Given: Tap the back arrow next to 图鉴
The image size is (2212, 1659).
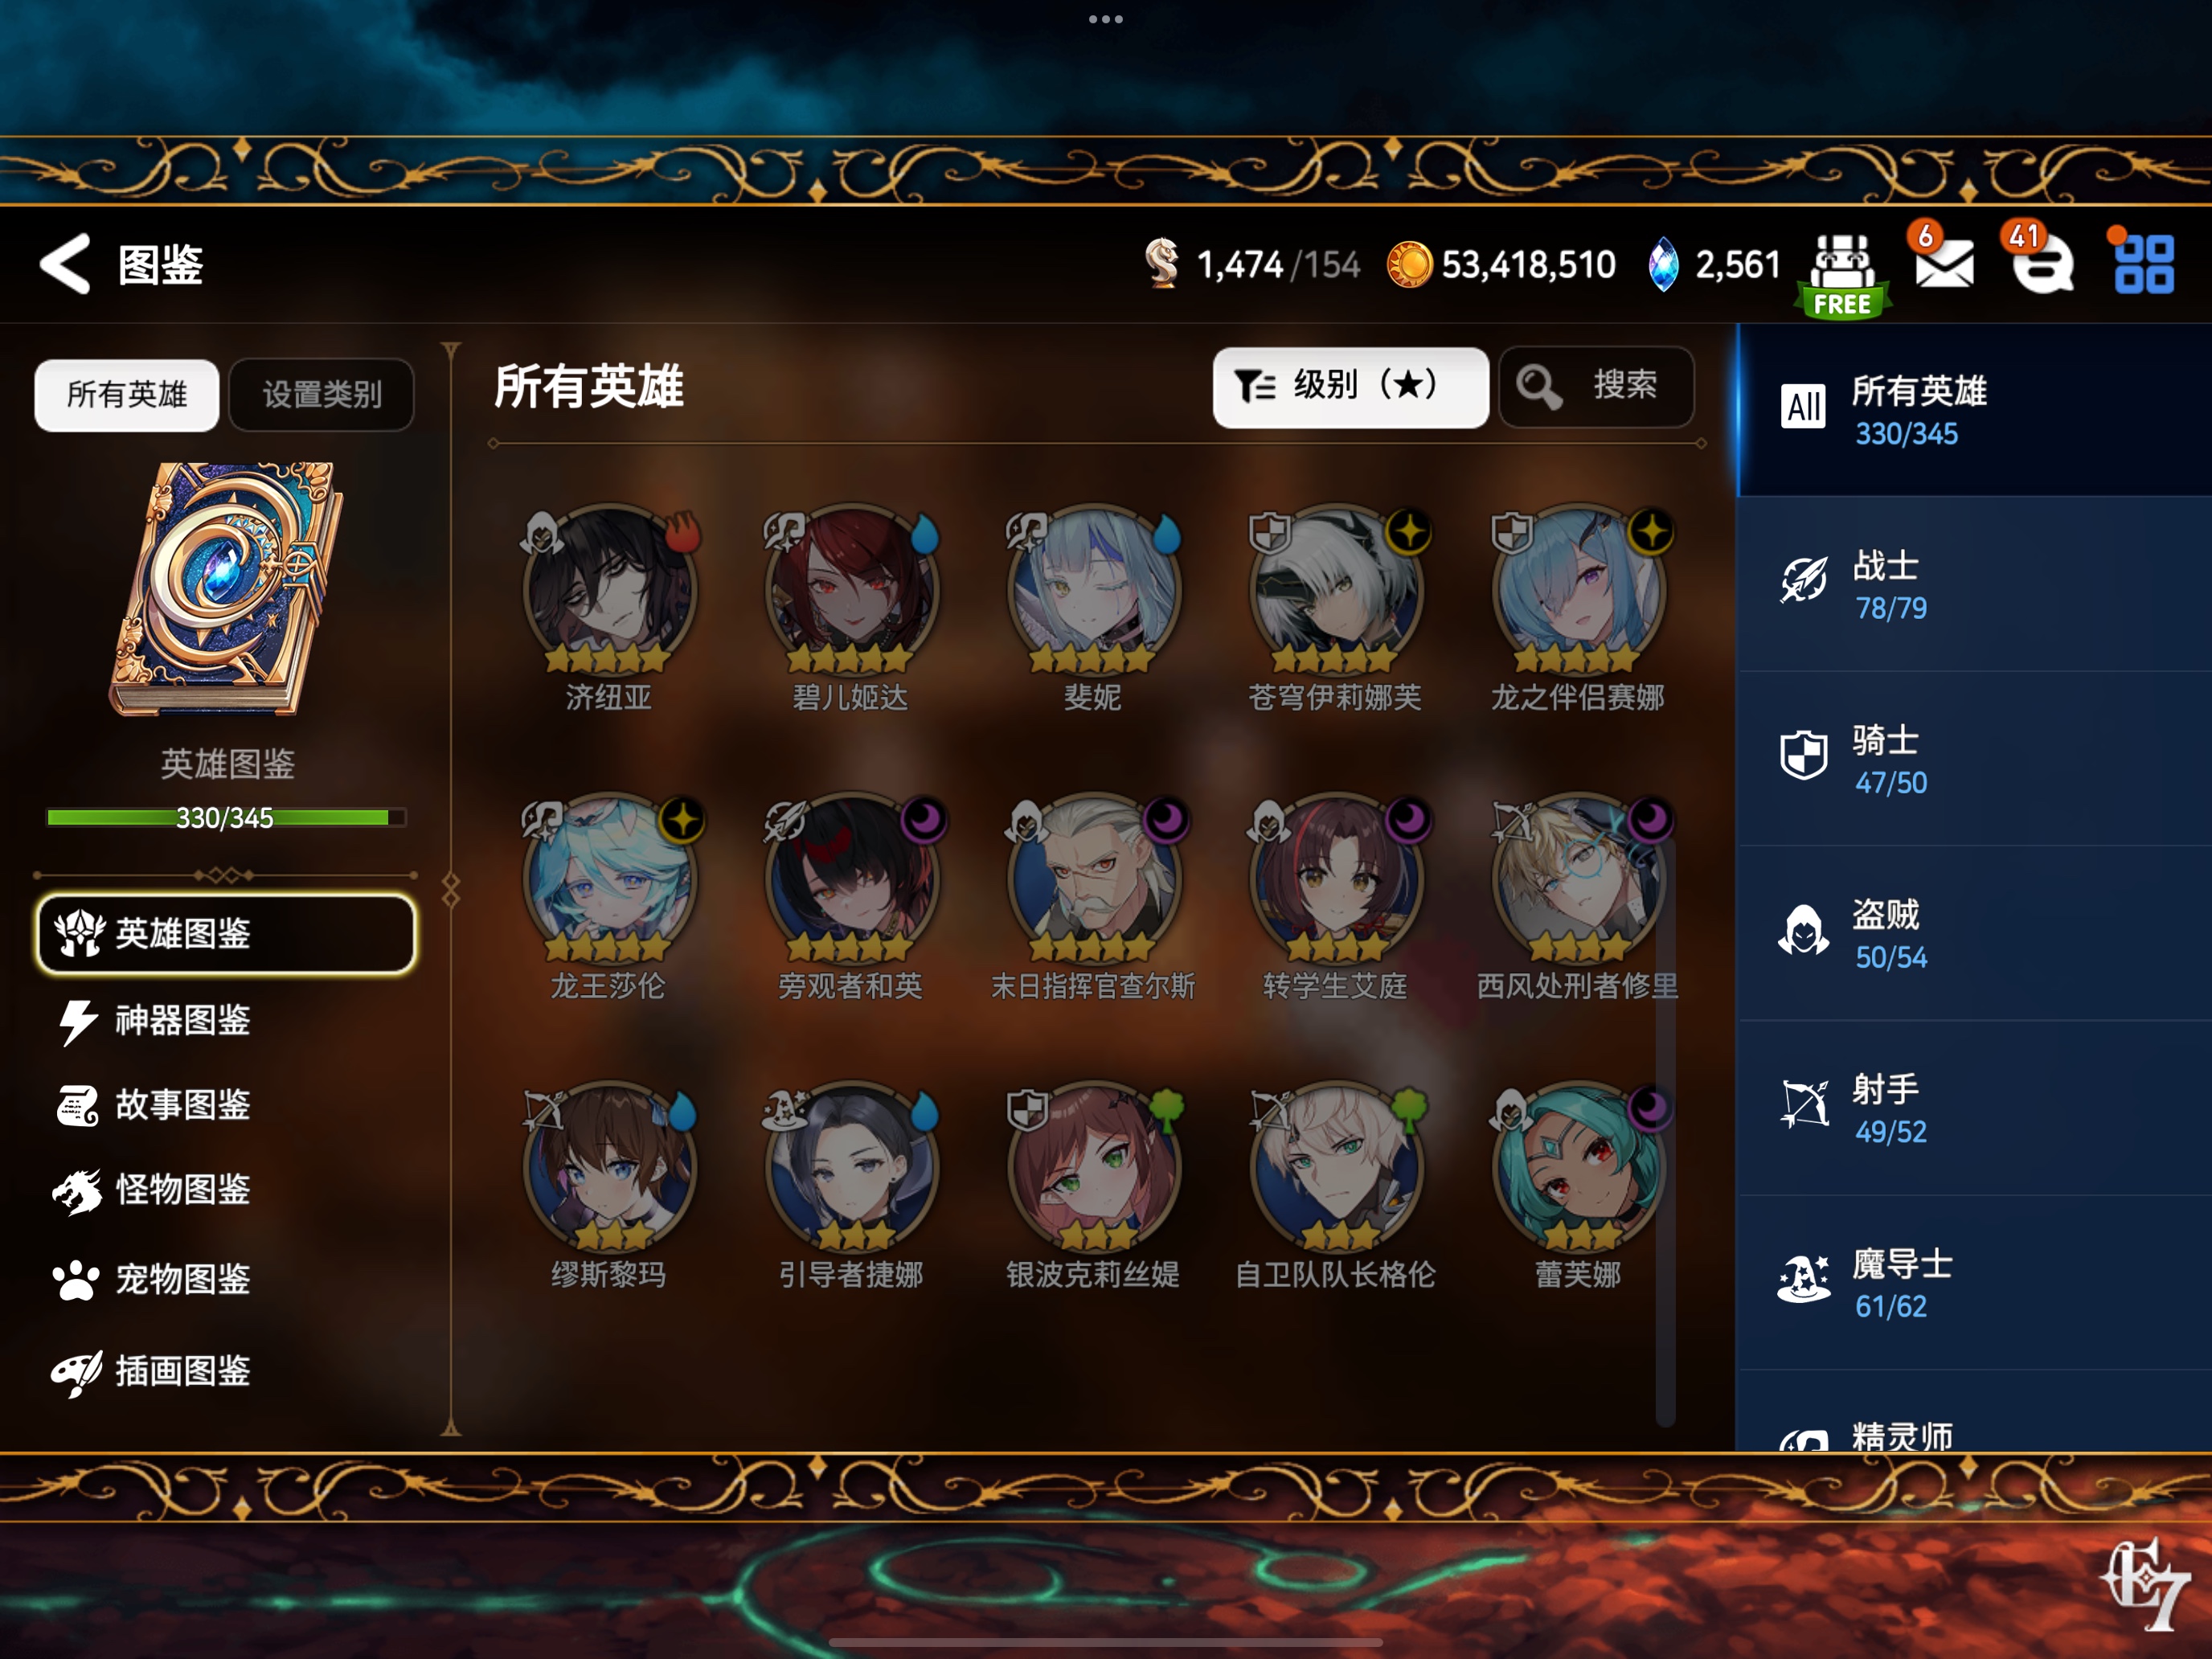Looking at the screenshot, I should coord(66,264).
